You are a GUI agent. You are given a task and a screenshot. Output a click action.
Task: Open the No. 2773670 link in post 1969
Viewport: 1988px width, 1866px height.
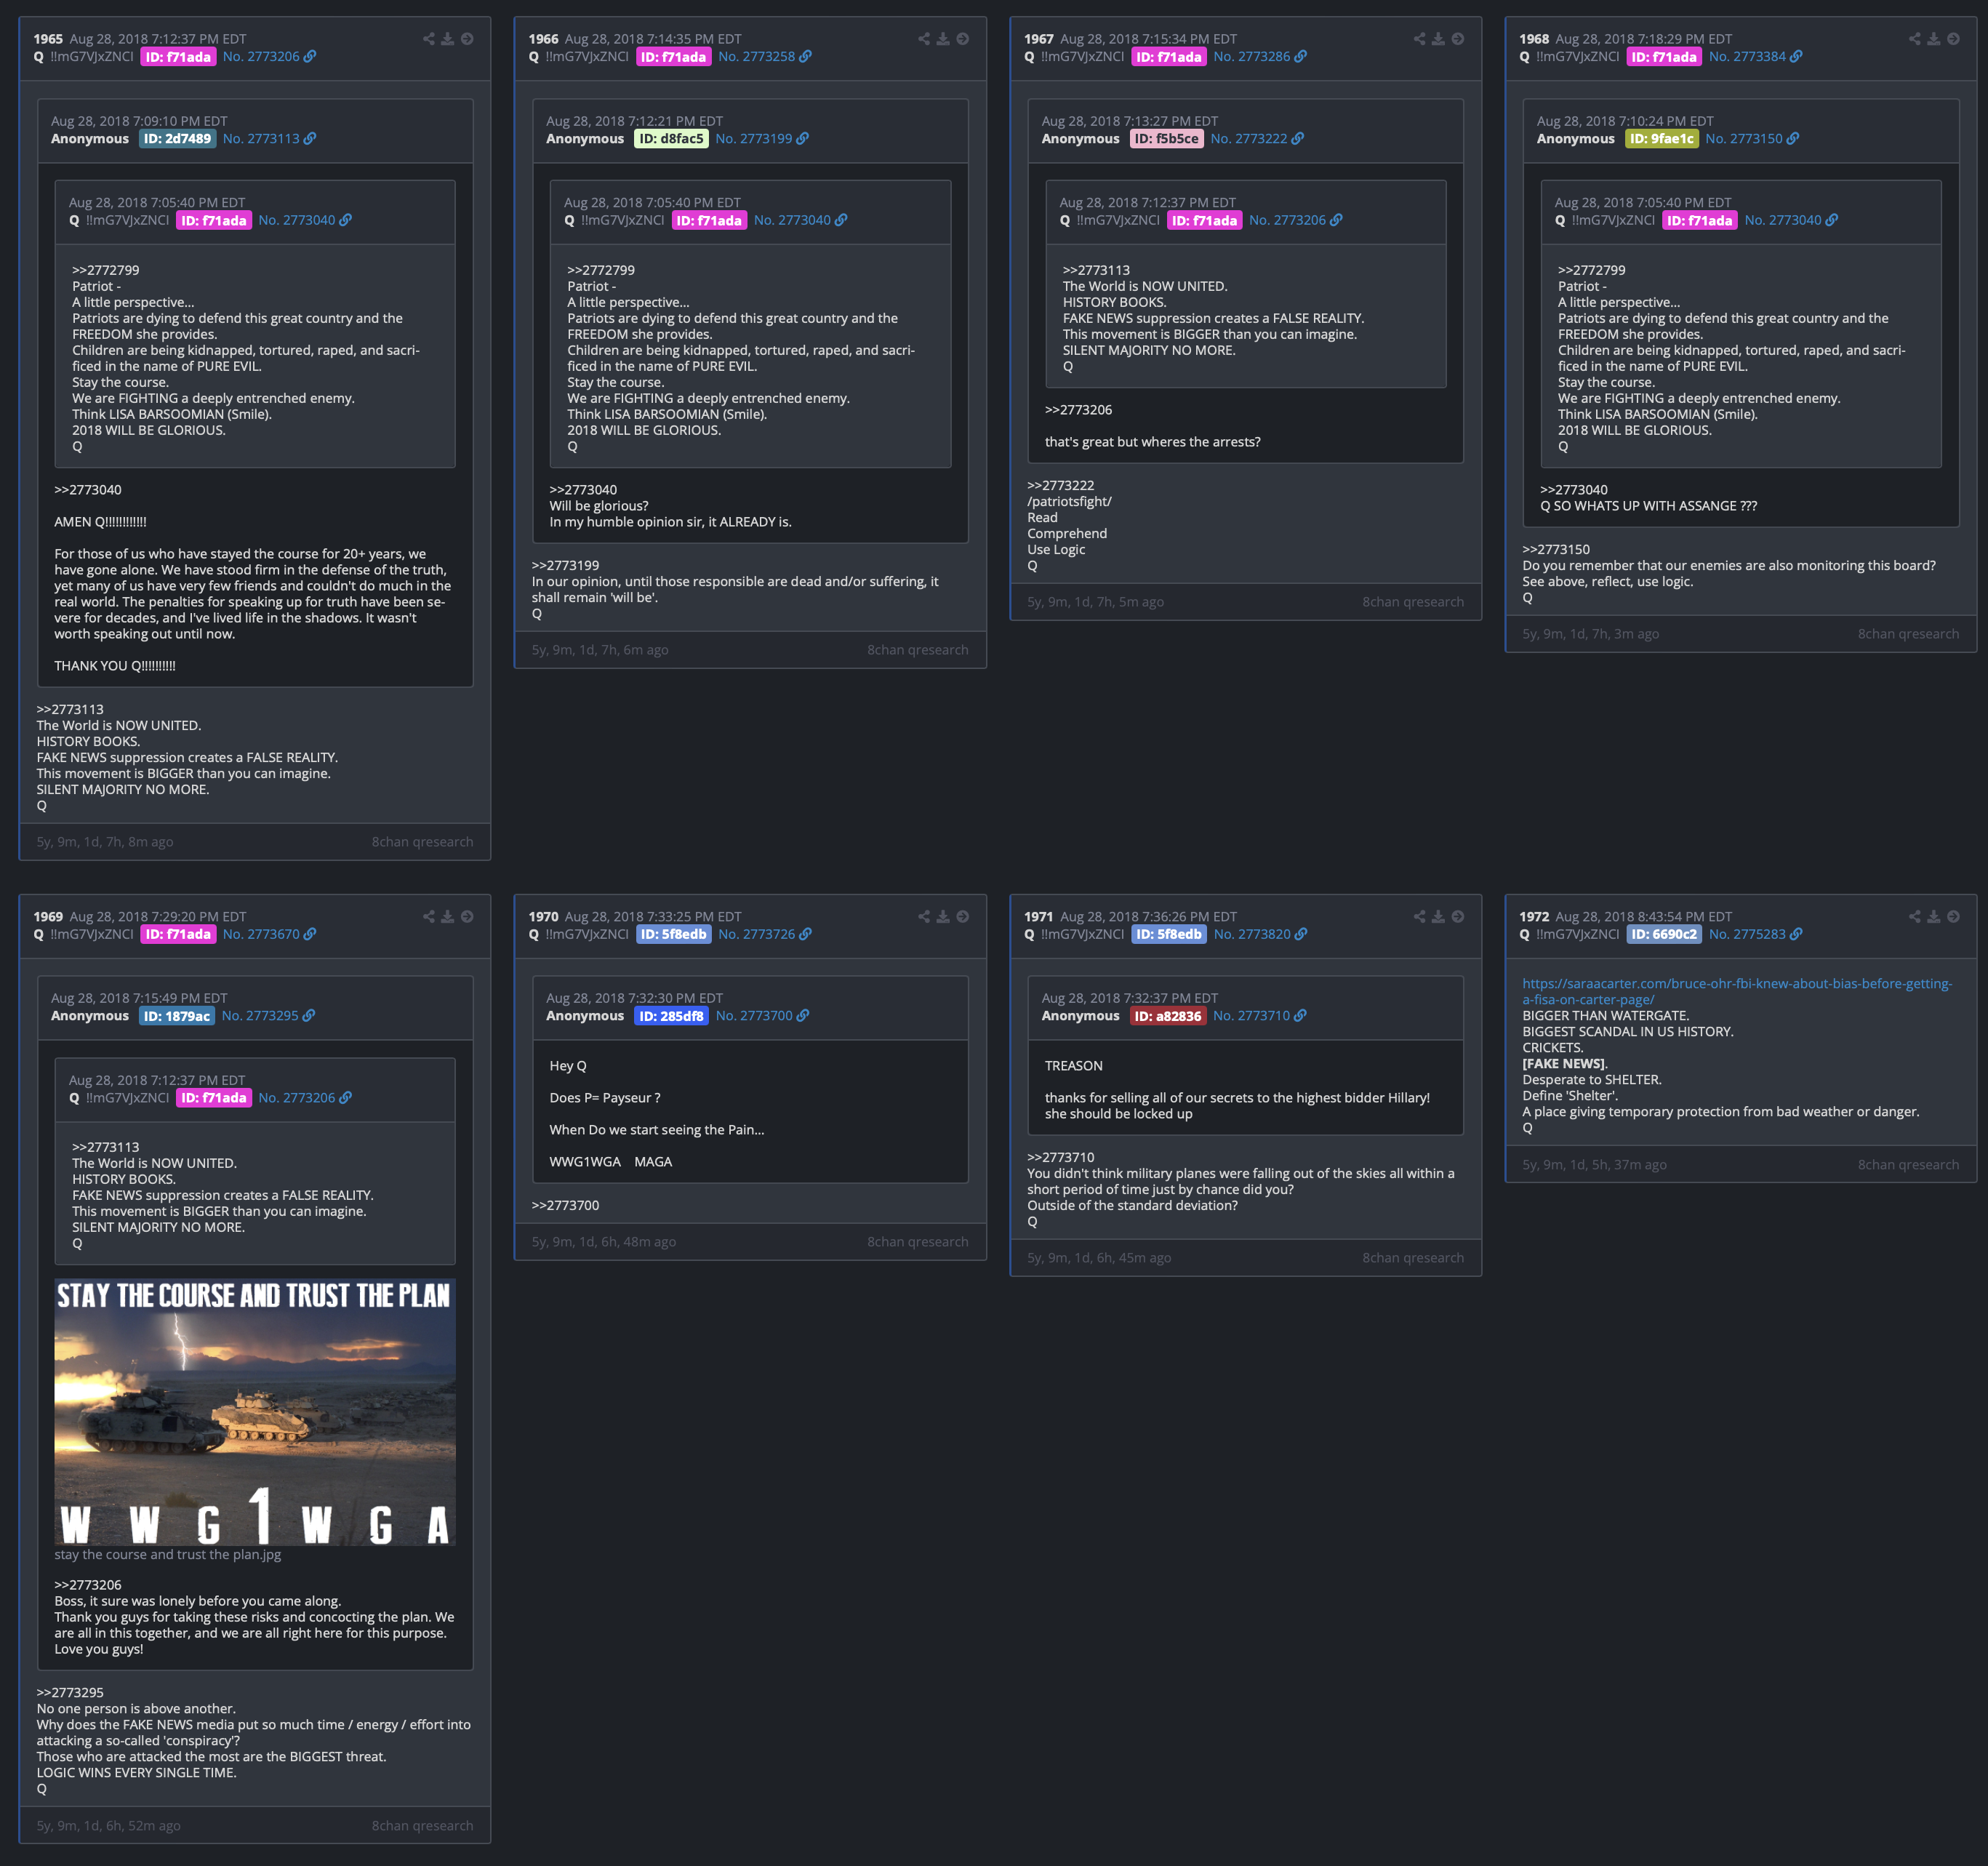(269, 934)
